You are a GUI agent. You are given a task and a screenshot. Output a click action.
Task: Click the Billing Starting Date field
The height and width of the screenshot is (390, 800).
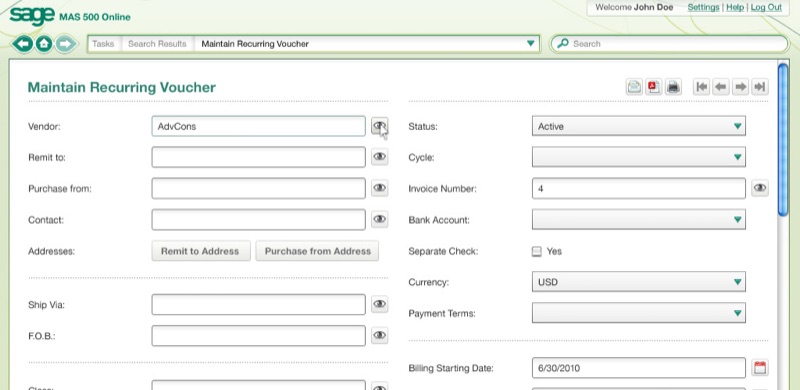[x=638, y=368]
